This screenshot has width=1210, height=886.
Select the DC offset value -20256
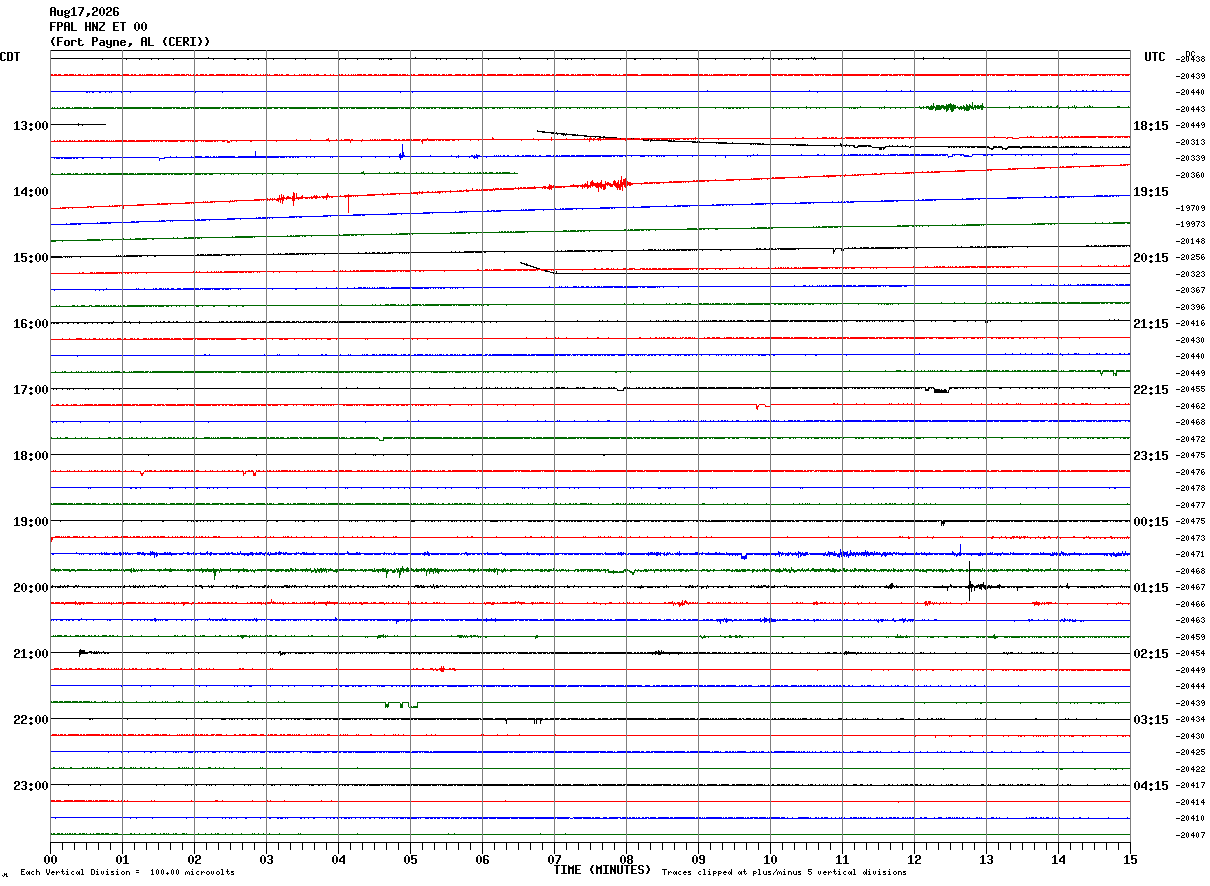(1190, 257)
